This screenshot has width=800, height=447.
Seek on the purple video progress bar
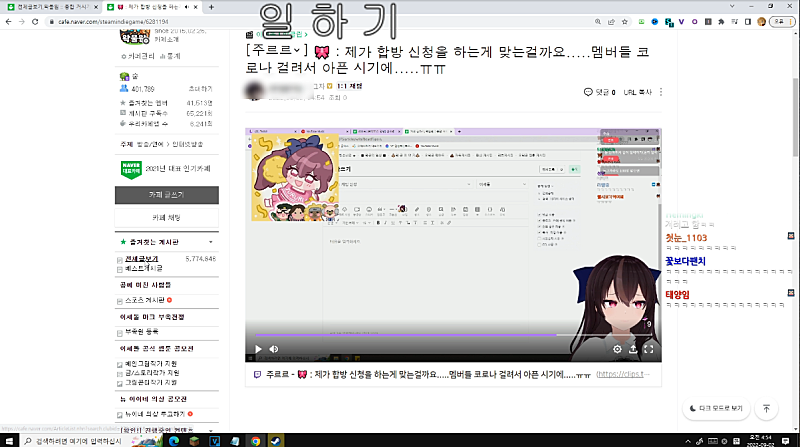453,335
